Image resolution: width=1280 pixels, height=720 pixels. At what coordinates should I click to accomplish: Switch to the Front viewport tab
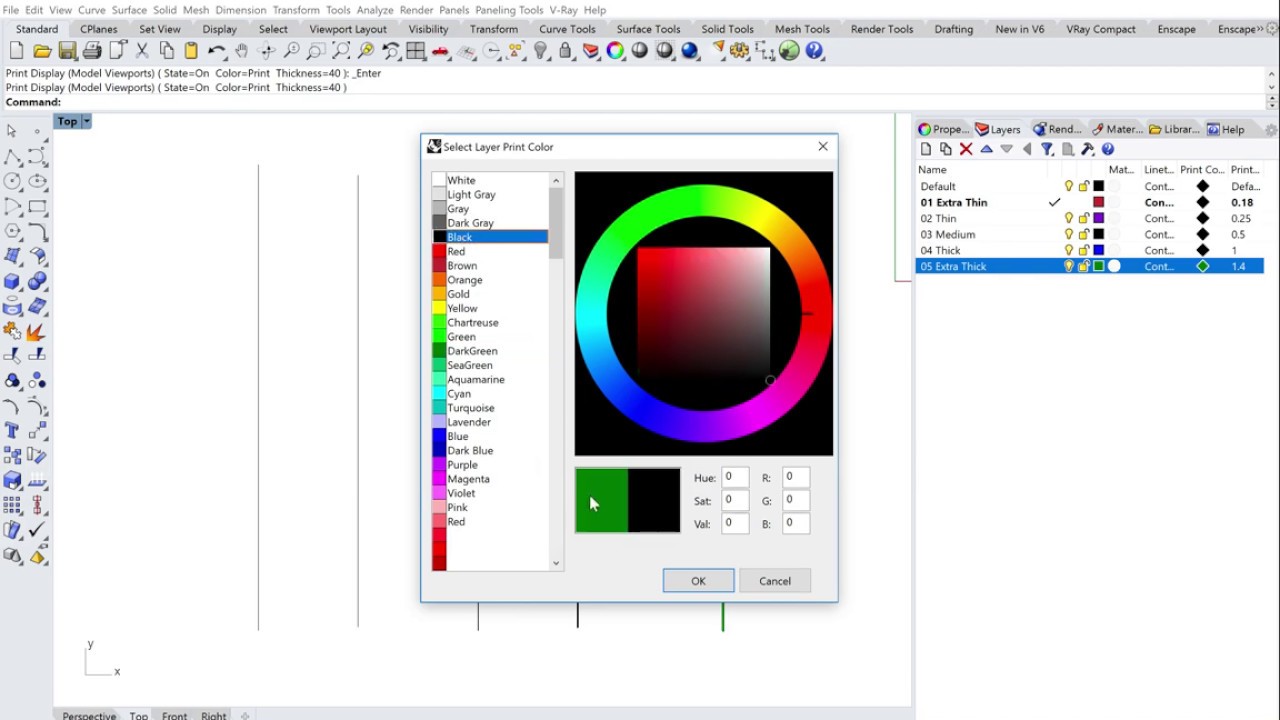click(x=175, y=714)
